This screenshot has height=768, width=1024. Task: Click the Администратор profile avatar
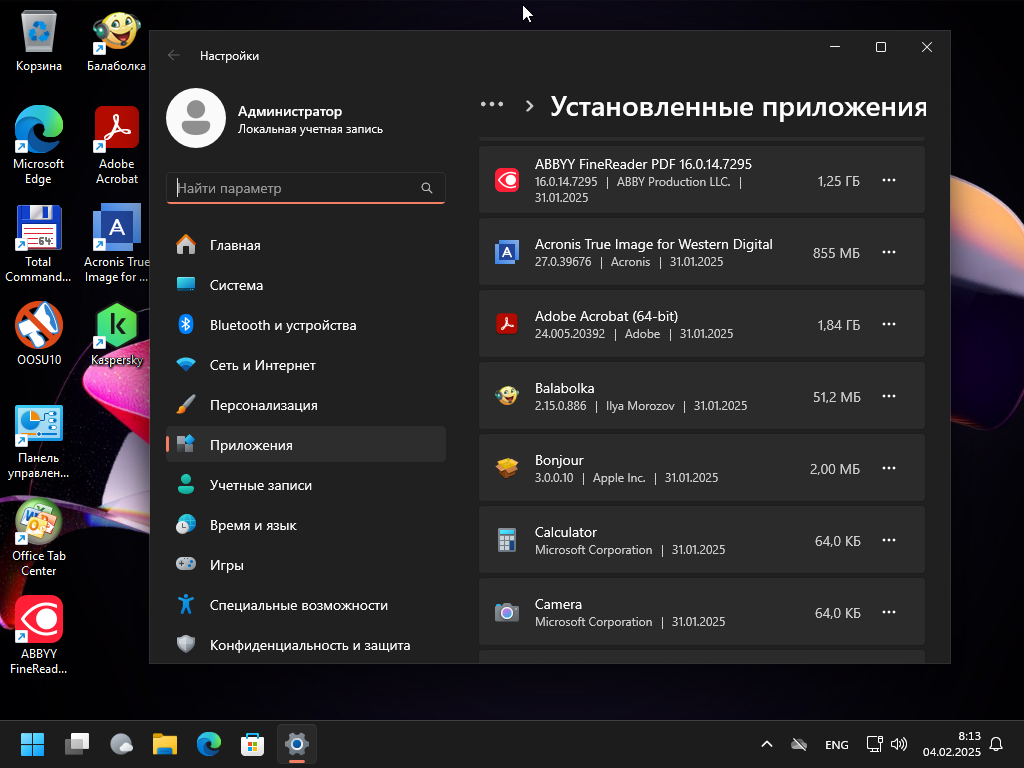coord(196,118)
